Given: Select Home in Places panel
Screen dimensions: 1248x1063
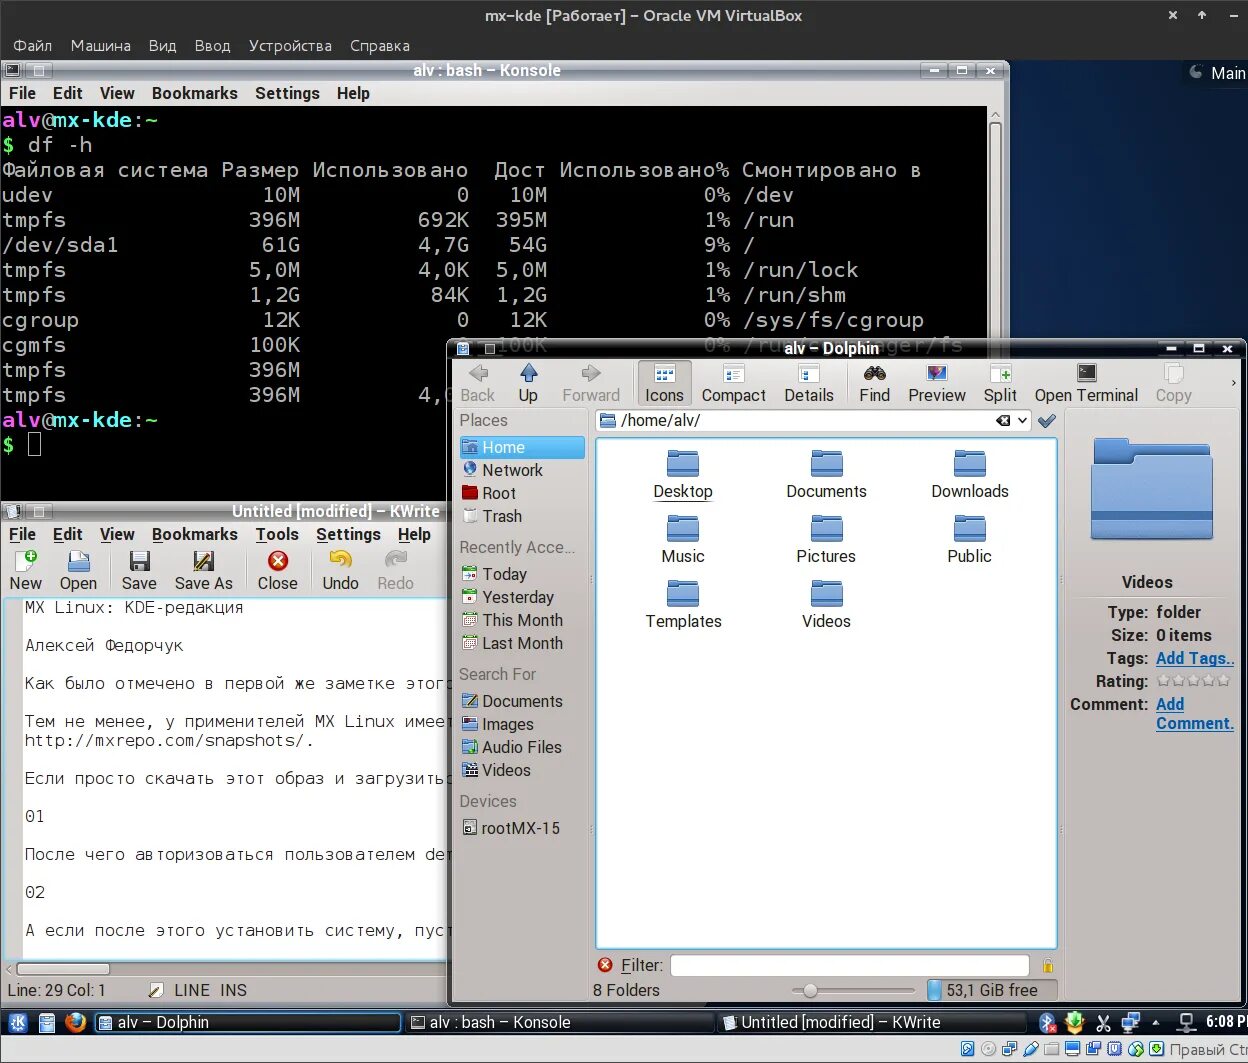Looking at the screenshot, I should pos(522,447).
